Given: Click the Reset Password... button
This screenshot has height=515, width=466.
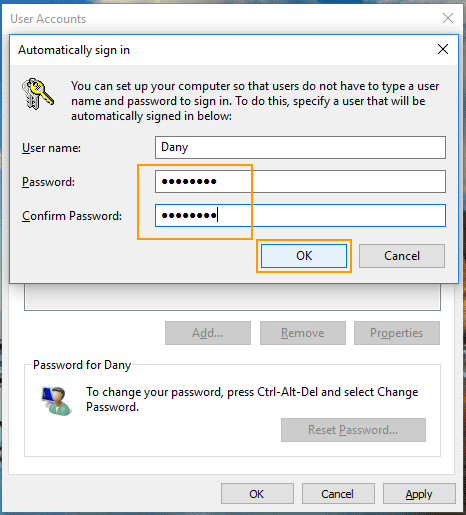Looking at the screenshot, I should pyautogui.click(x=353, y=430).
